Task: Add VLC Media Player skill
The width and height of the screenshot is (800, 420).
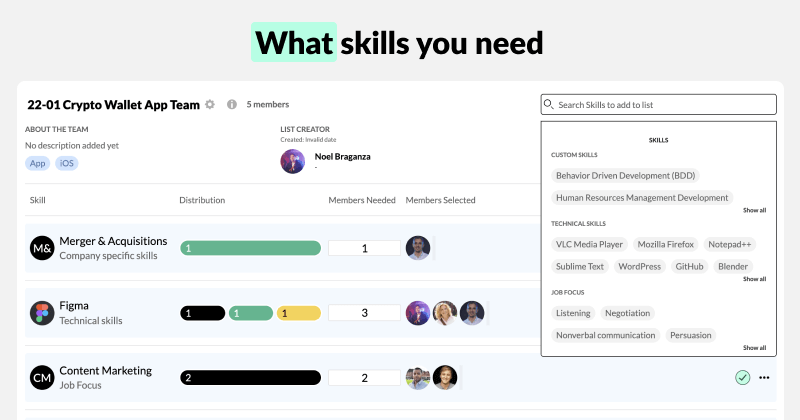Action: click(589, 244)
